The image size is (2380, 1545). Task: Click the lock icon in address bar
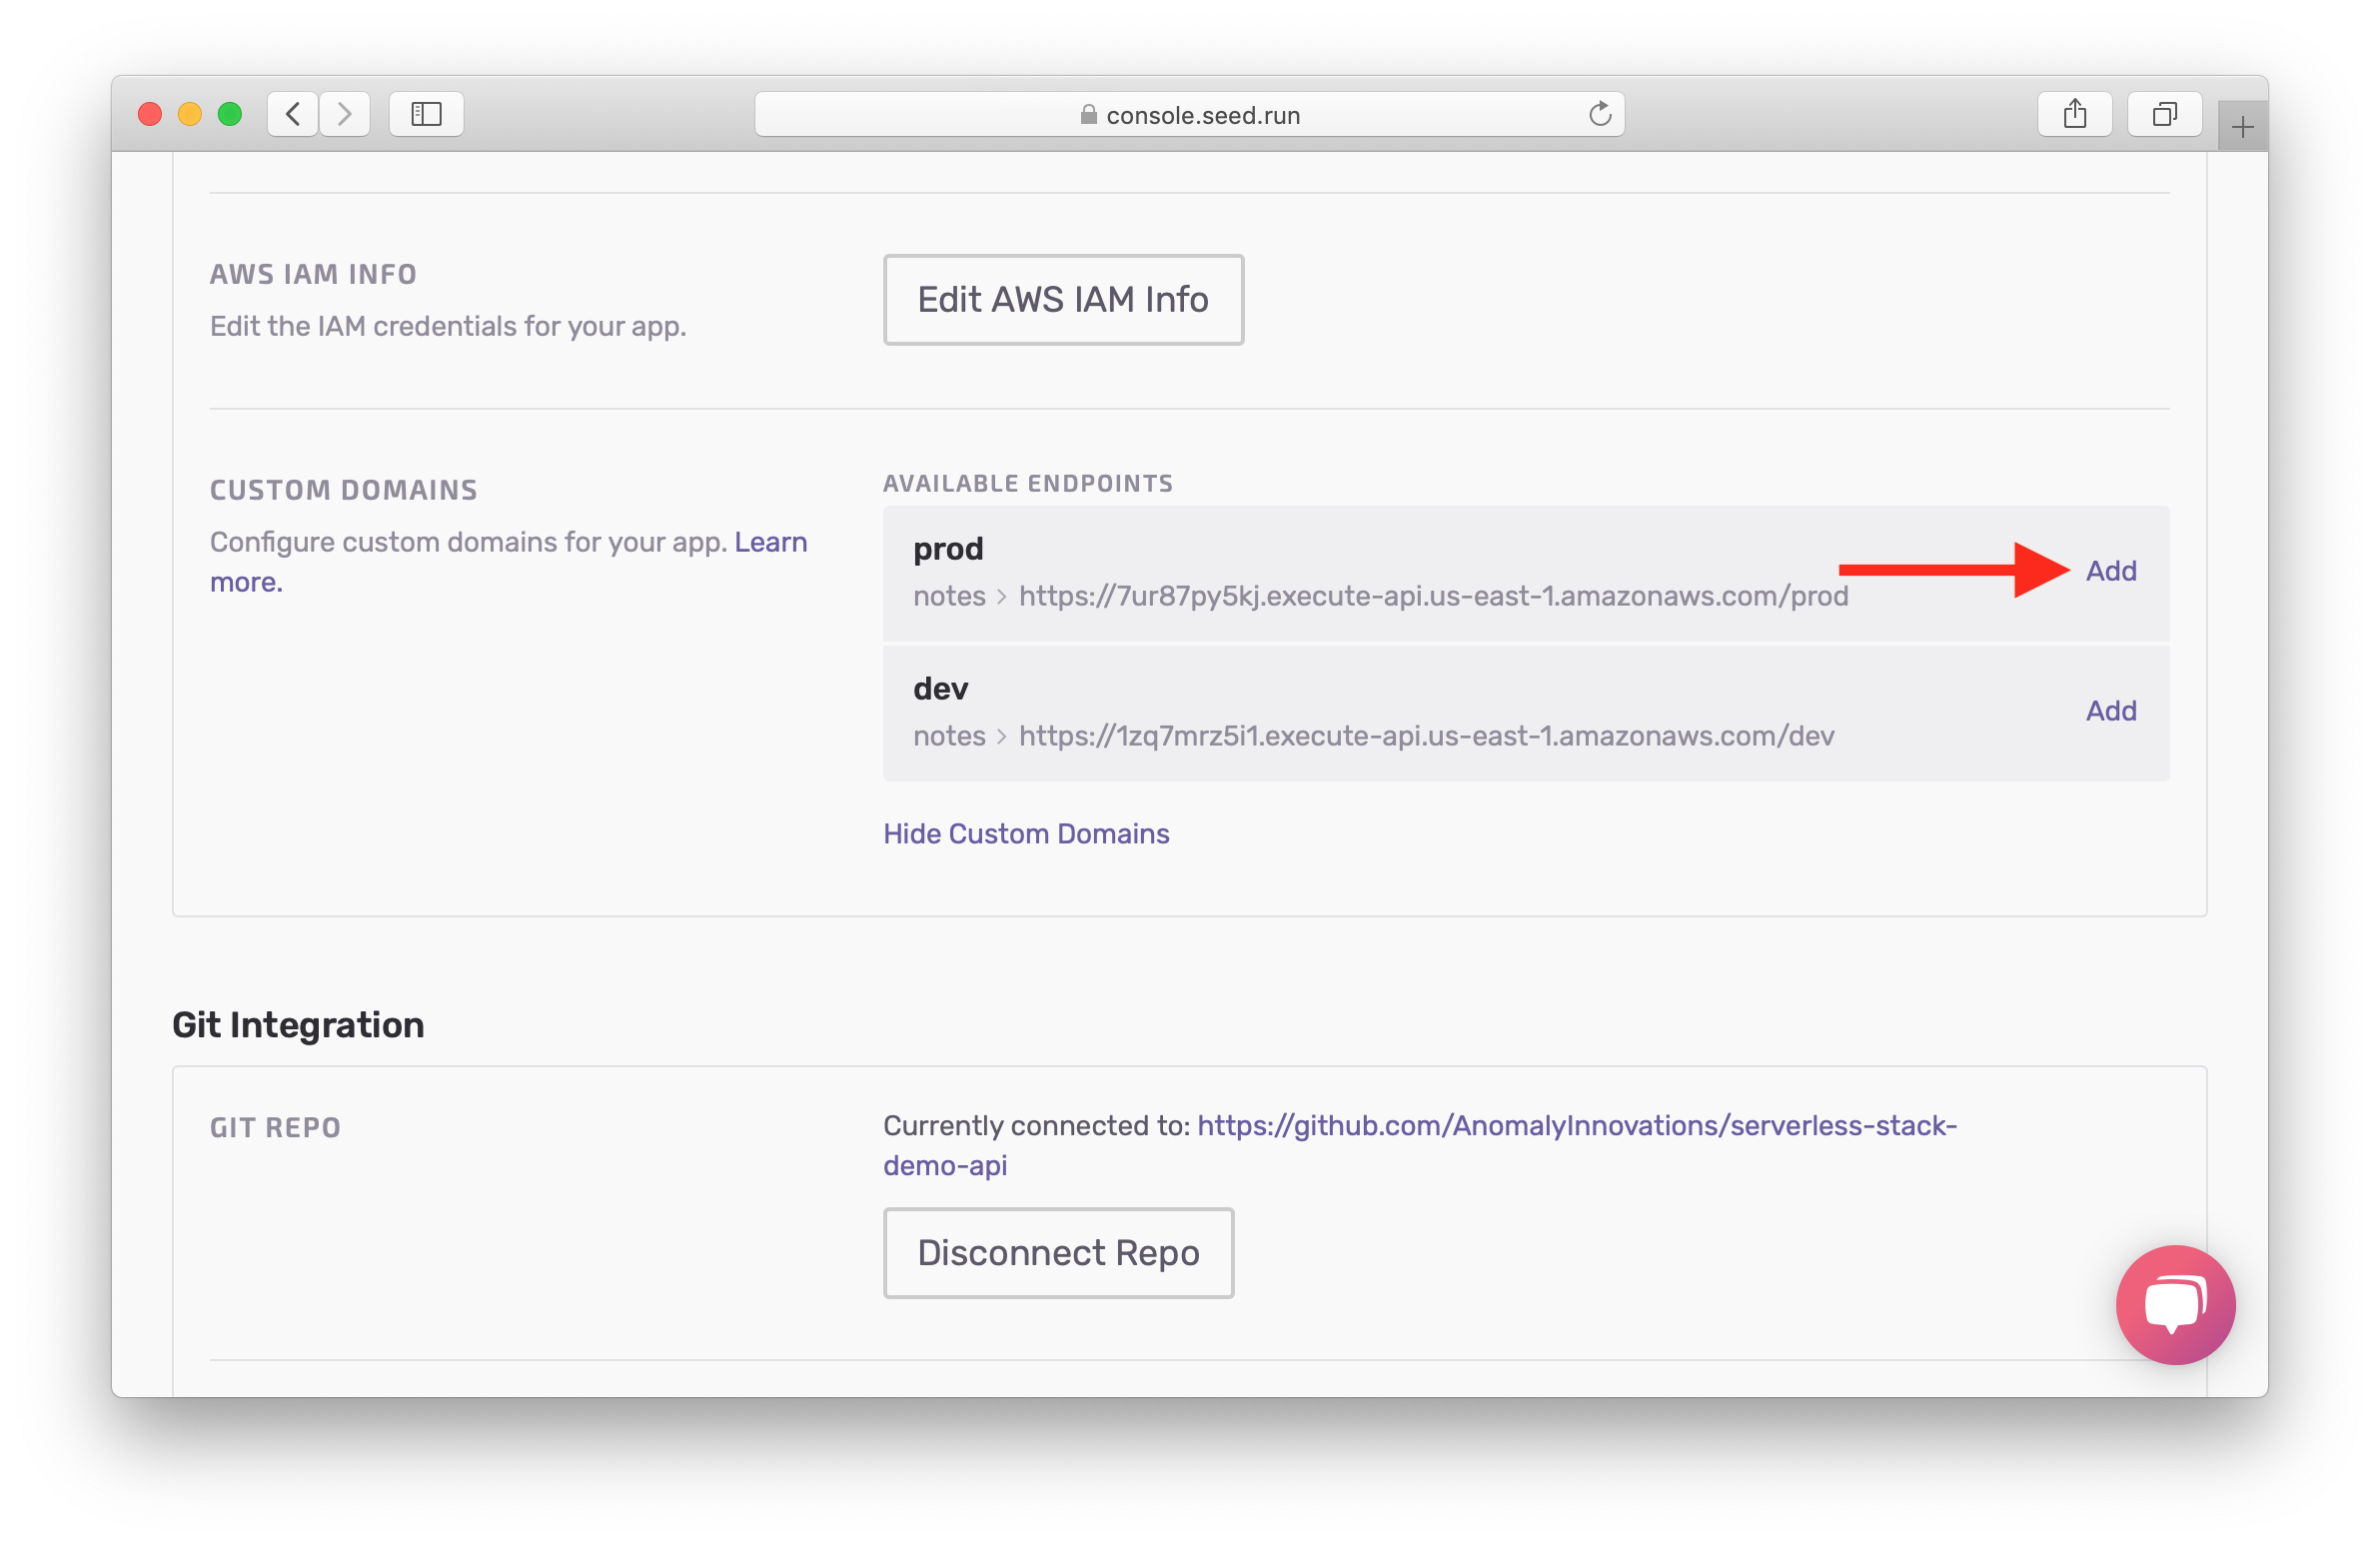click(x=1088, y=115)
